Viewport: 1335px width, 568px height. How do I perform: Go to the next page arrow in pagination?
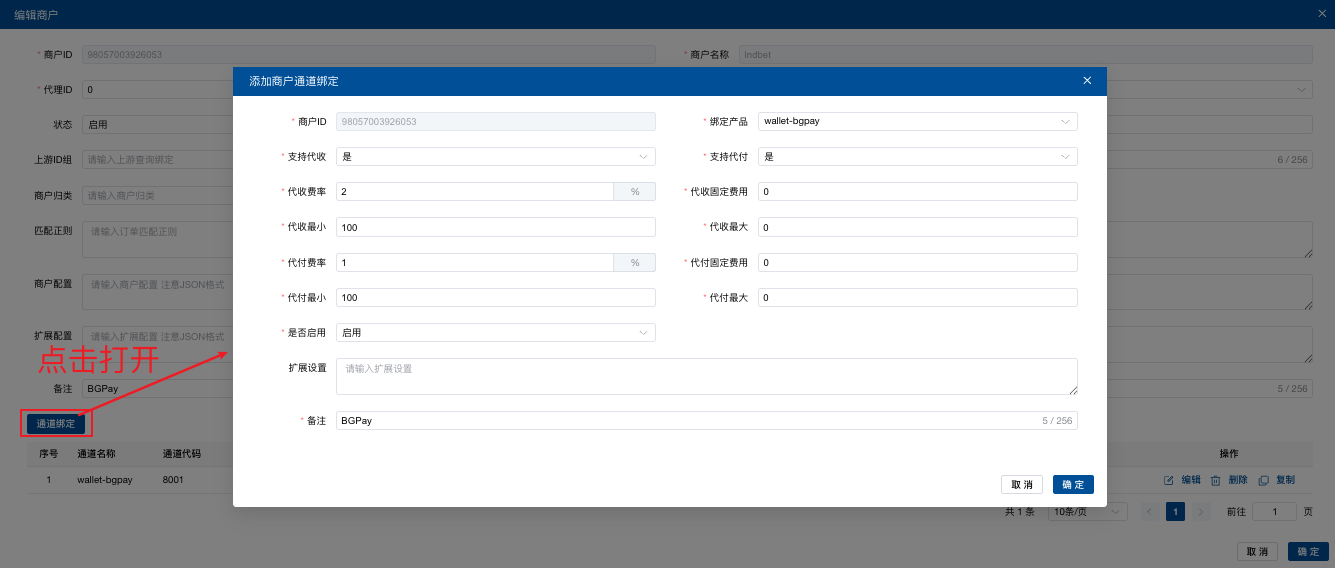point(1201,511)
